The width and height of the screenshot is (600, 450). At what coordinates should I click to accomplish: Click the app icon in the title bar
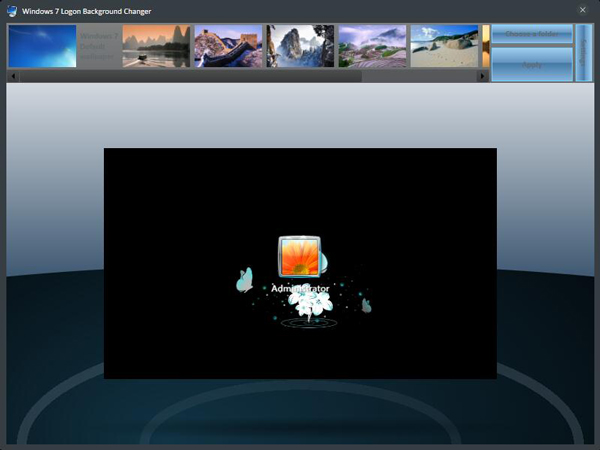[x=12, y=11]
